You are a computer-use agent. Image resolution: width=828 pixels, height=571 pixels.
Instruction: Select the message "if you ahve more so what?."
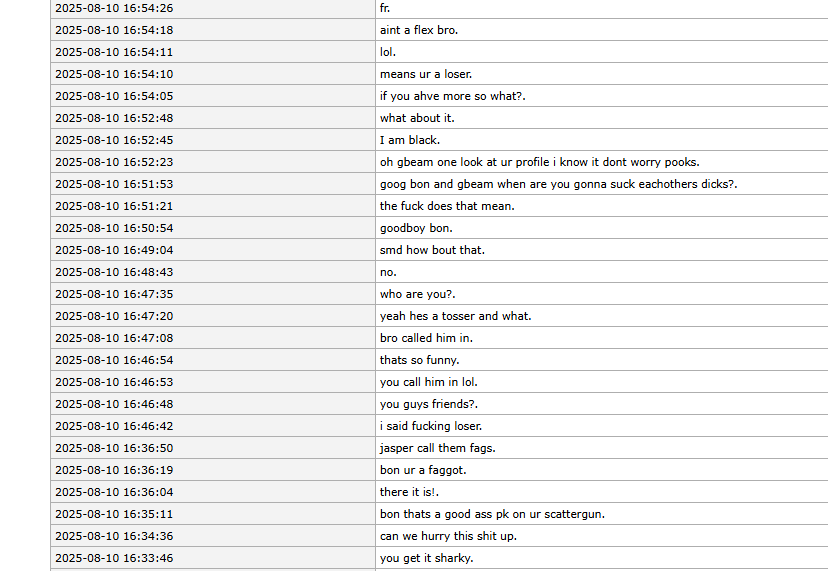[x=453, y=96]
